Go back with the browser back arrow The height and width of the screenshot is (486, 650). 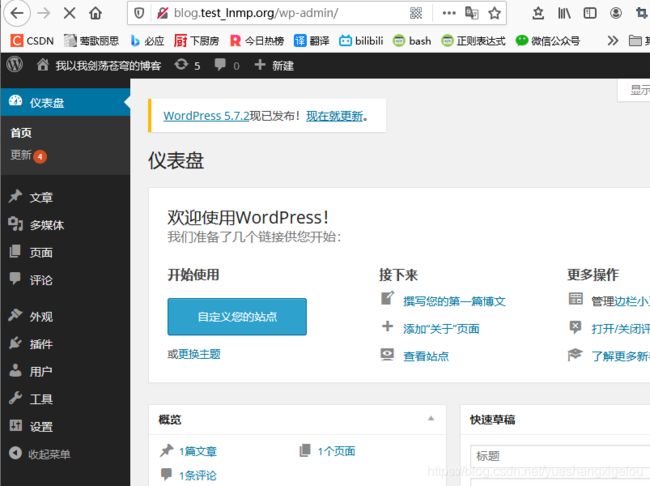[x=17, y=13]
